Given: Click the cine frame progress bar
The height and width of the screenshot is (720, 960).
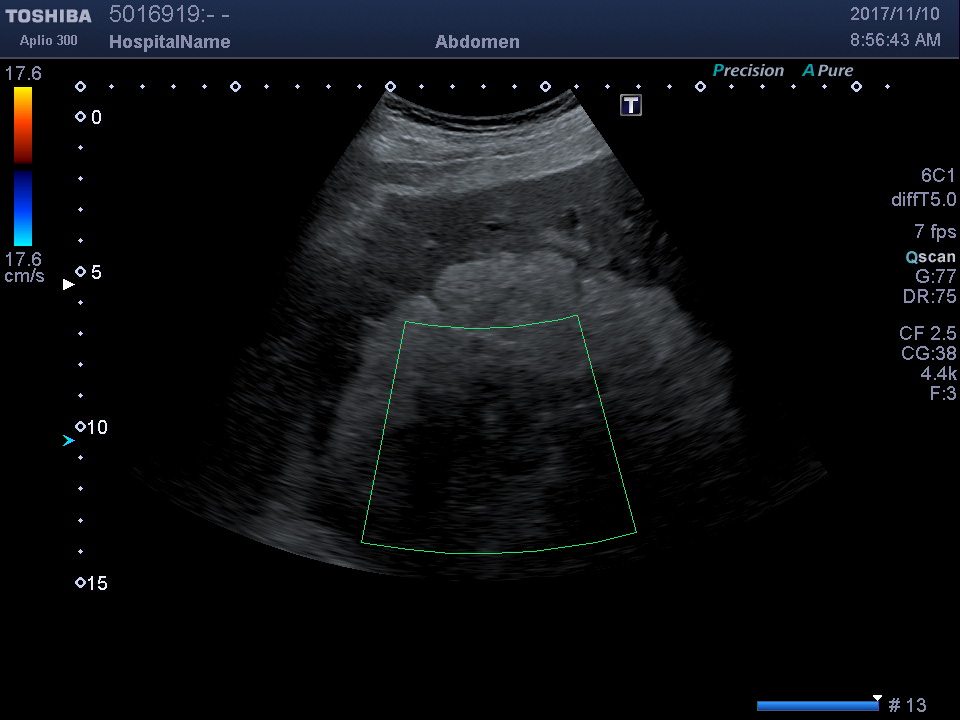Looking at the screenshot, I should click(817, 706).
